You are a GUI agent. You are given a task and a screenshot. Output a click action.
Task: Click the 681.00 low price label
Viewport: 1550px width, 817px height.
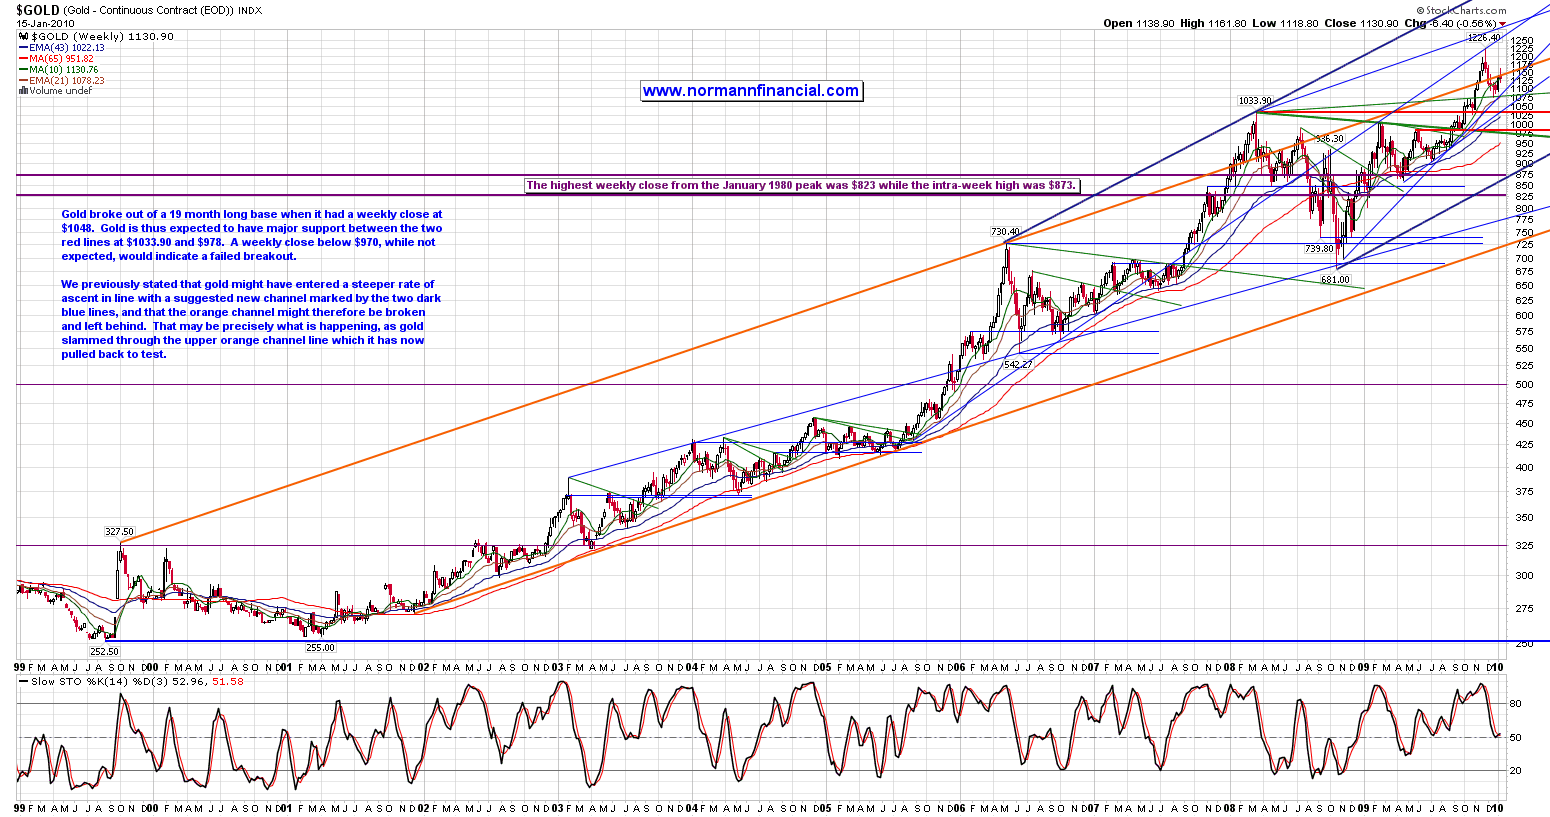(x=1335, y=280)
